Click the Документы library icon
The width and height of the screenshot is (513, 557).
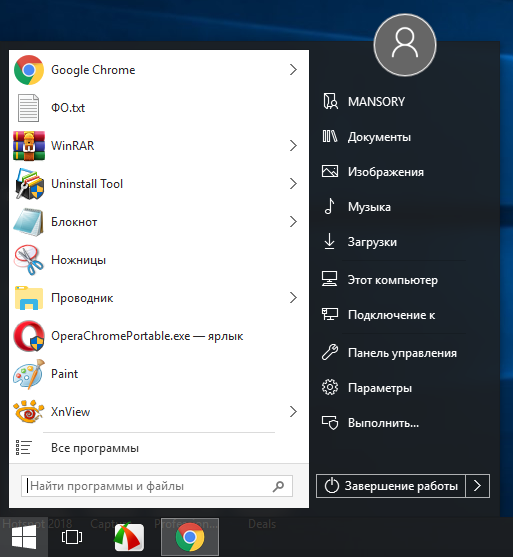[x=330, y=136]
